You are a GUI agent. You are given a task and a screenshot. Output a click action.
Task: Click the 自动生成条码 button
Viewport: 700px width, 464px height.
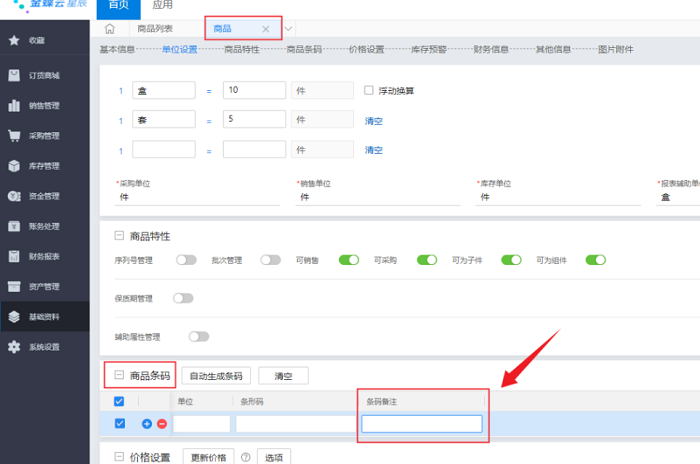[x=216, y=376]
